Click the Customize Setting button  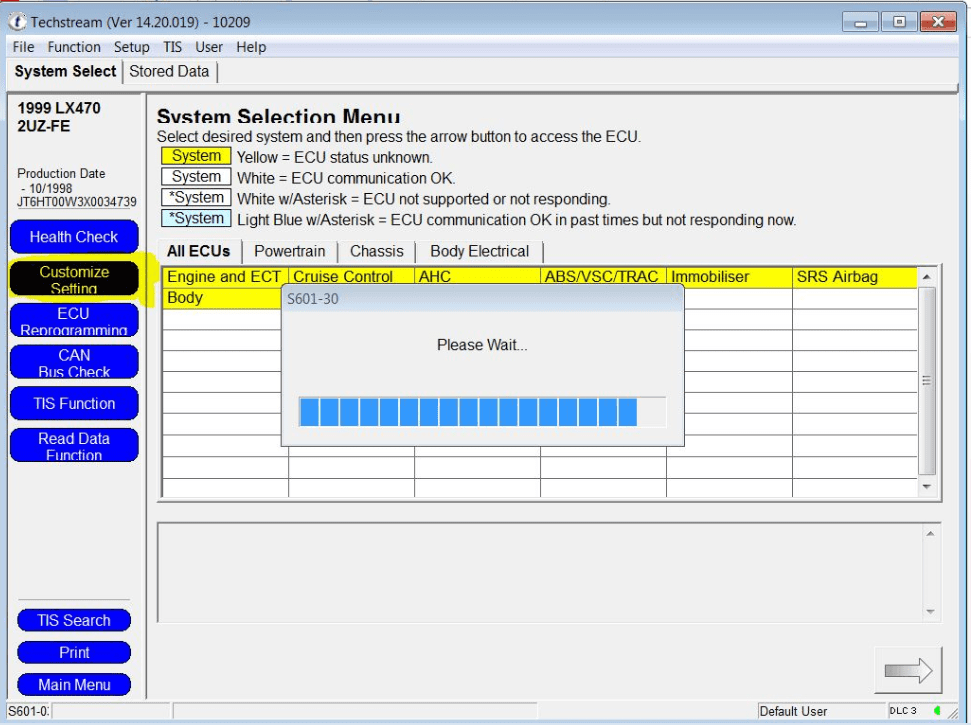[x=74, y=279]
